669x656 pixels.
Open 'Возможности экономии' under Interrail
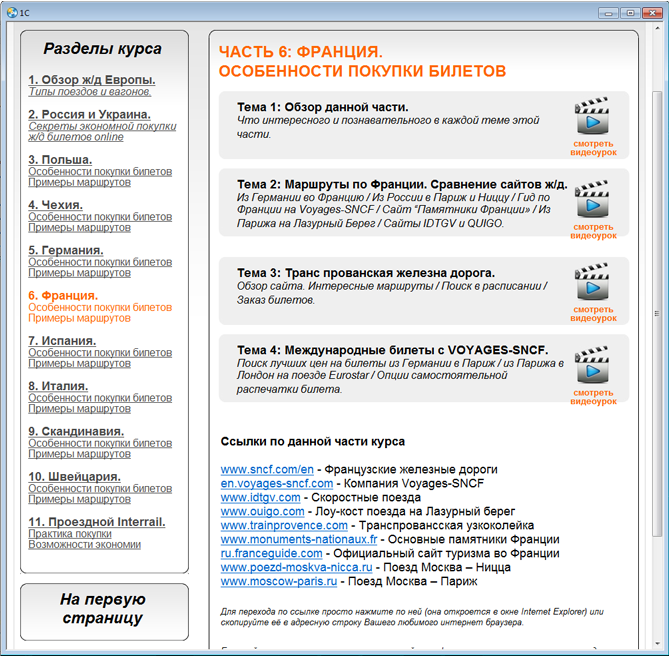click(x=84, y=545)
